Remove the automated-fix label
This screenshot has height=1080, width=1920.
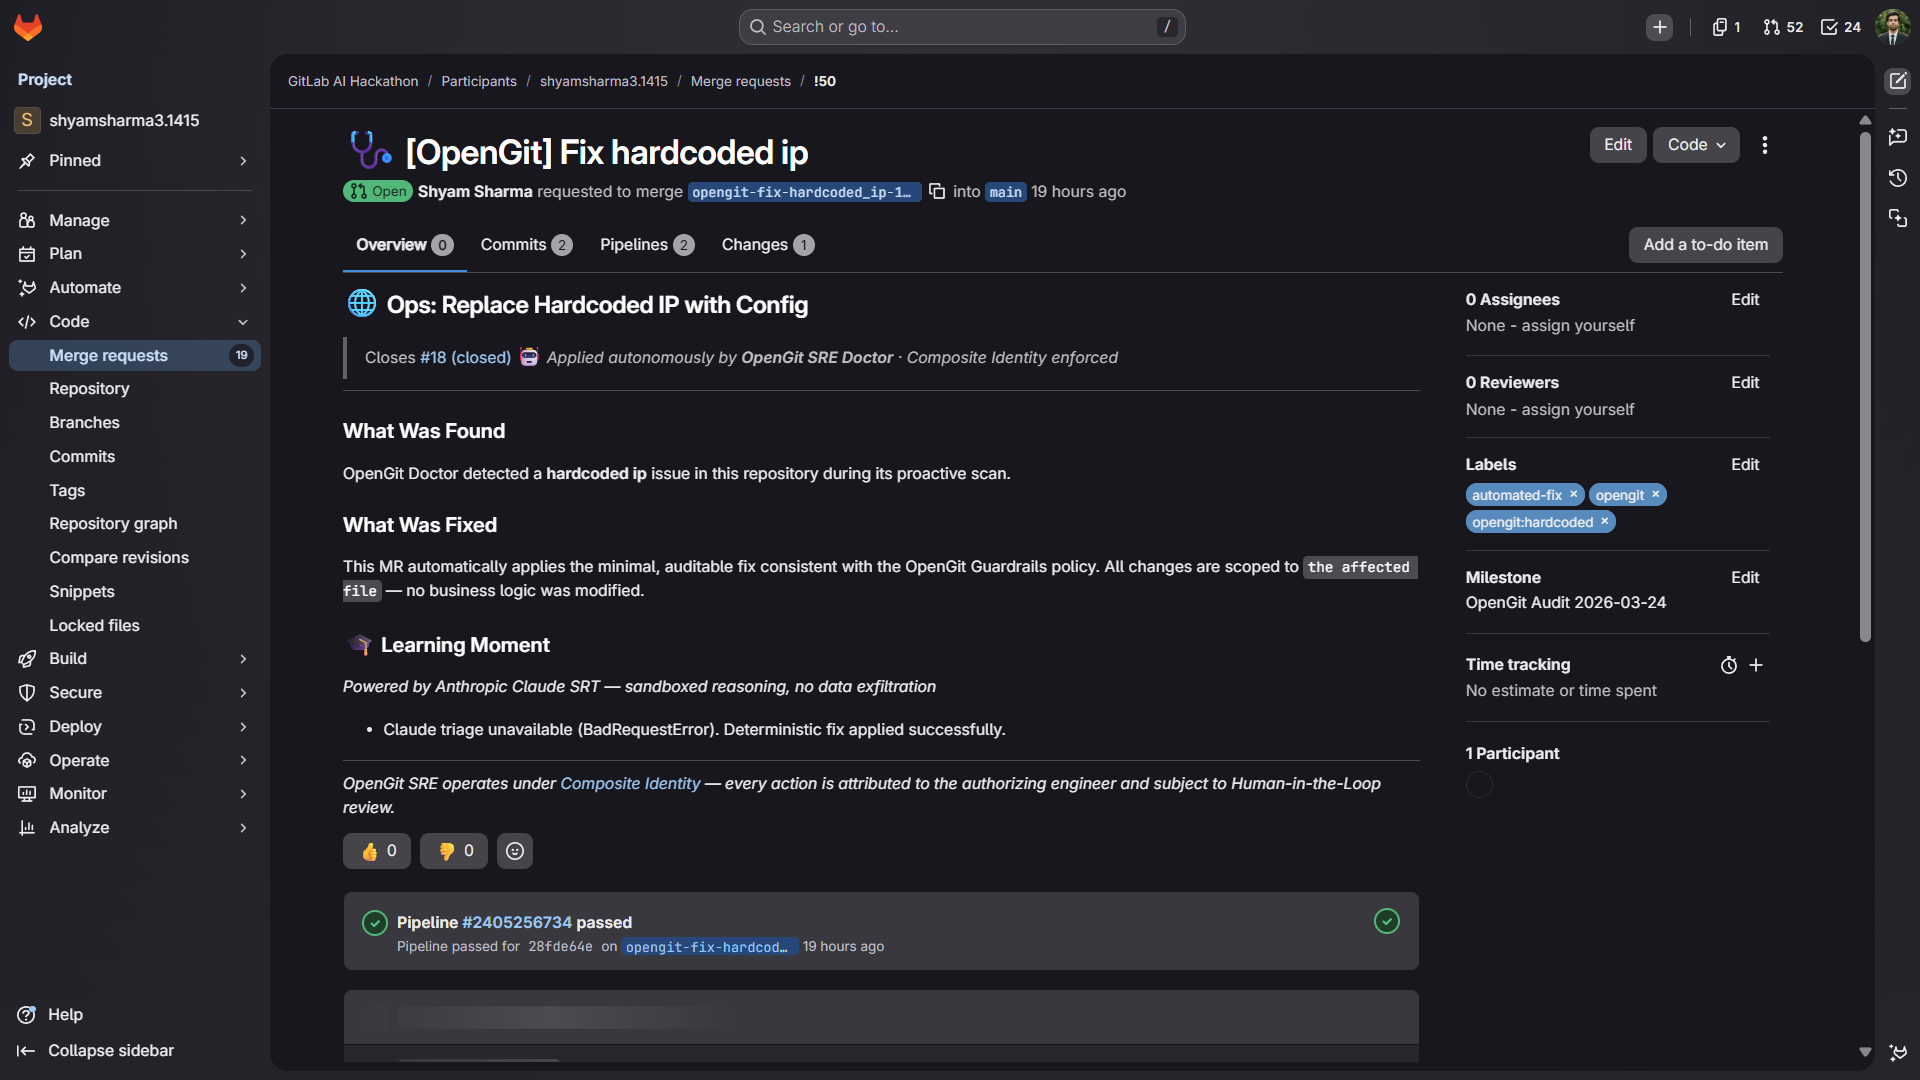tap(1574, 494)
